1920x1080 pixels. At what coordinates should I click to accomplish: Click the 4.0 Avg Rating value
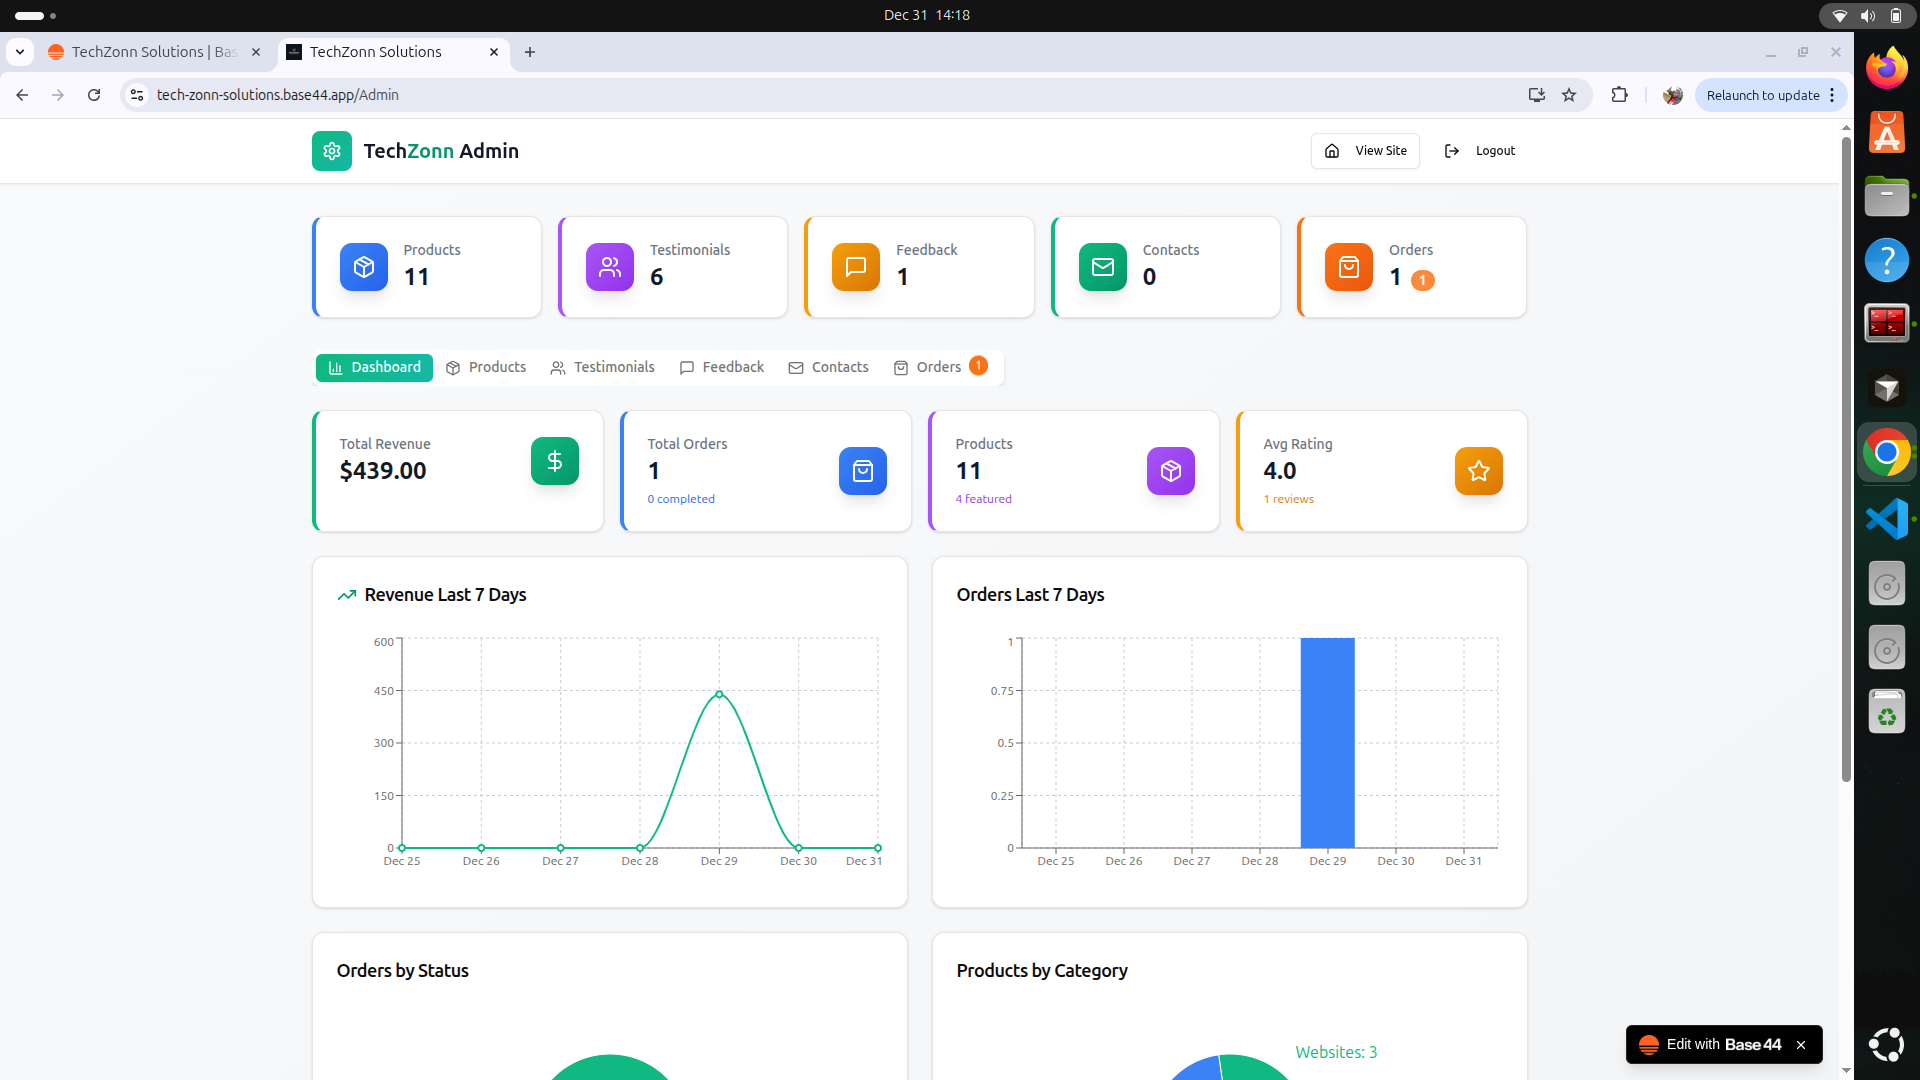[x=1279, y=471]
